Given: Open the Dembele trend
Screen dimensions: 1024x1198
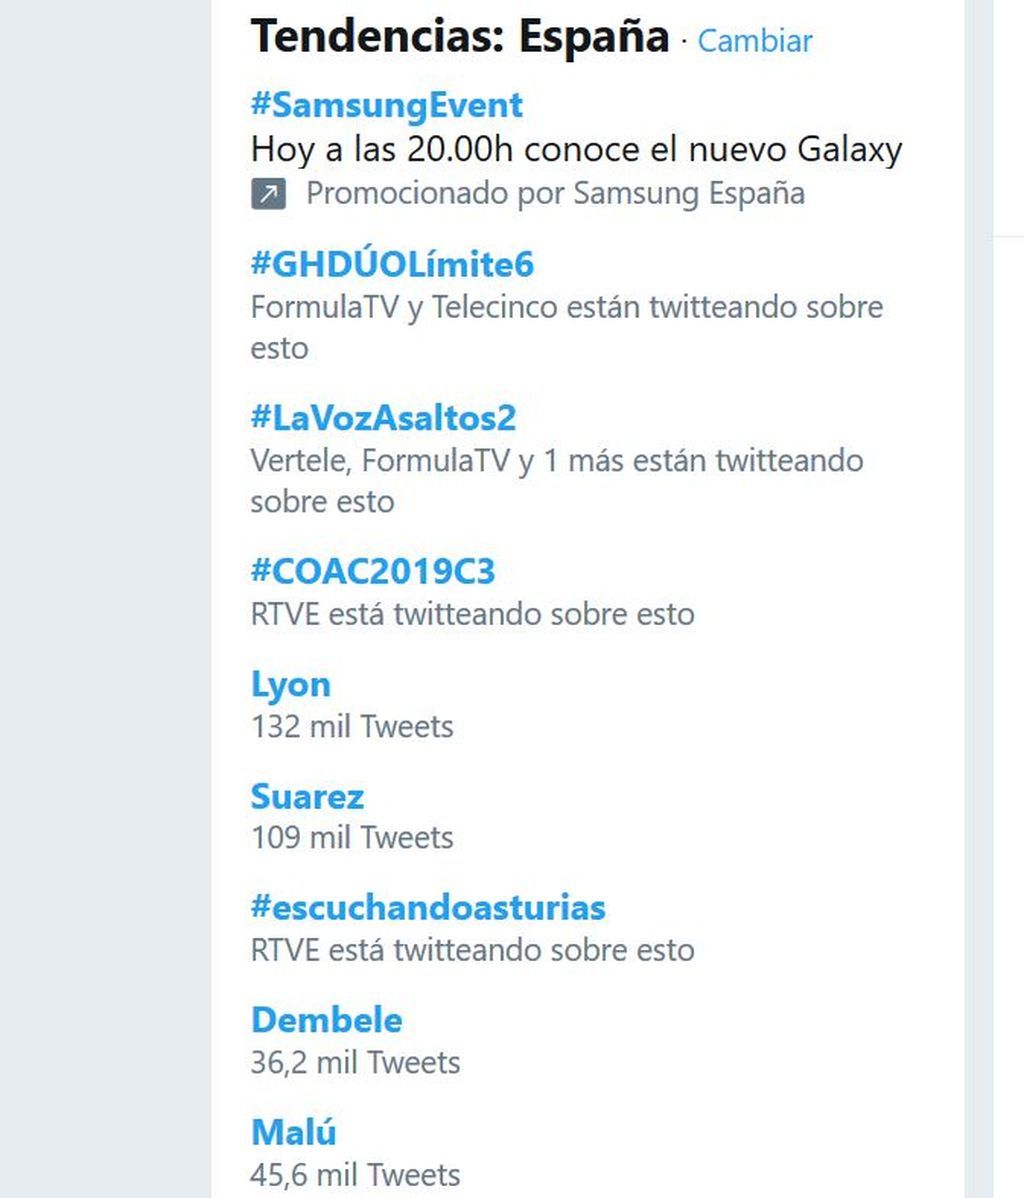Looking at the screenshot, I should click(x=326, y=1020).
